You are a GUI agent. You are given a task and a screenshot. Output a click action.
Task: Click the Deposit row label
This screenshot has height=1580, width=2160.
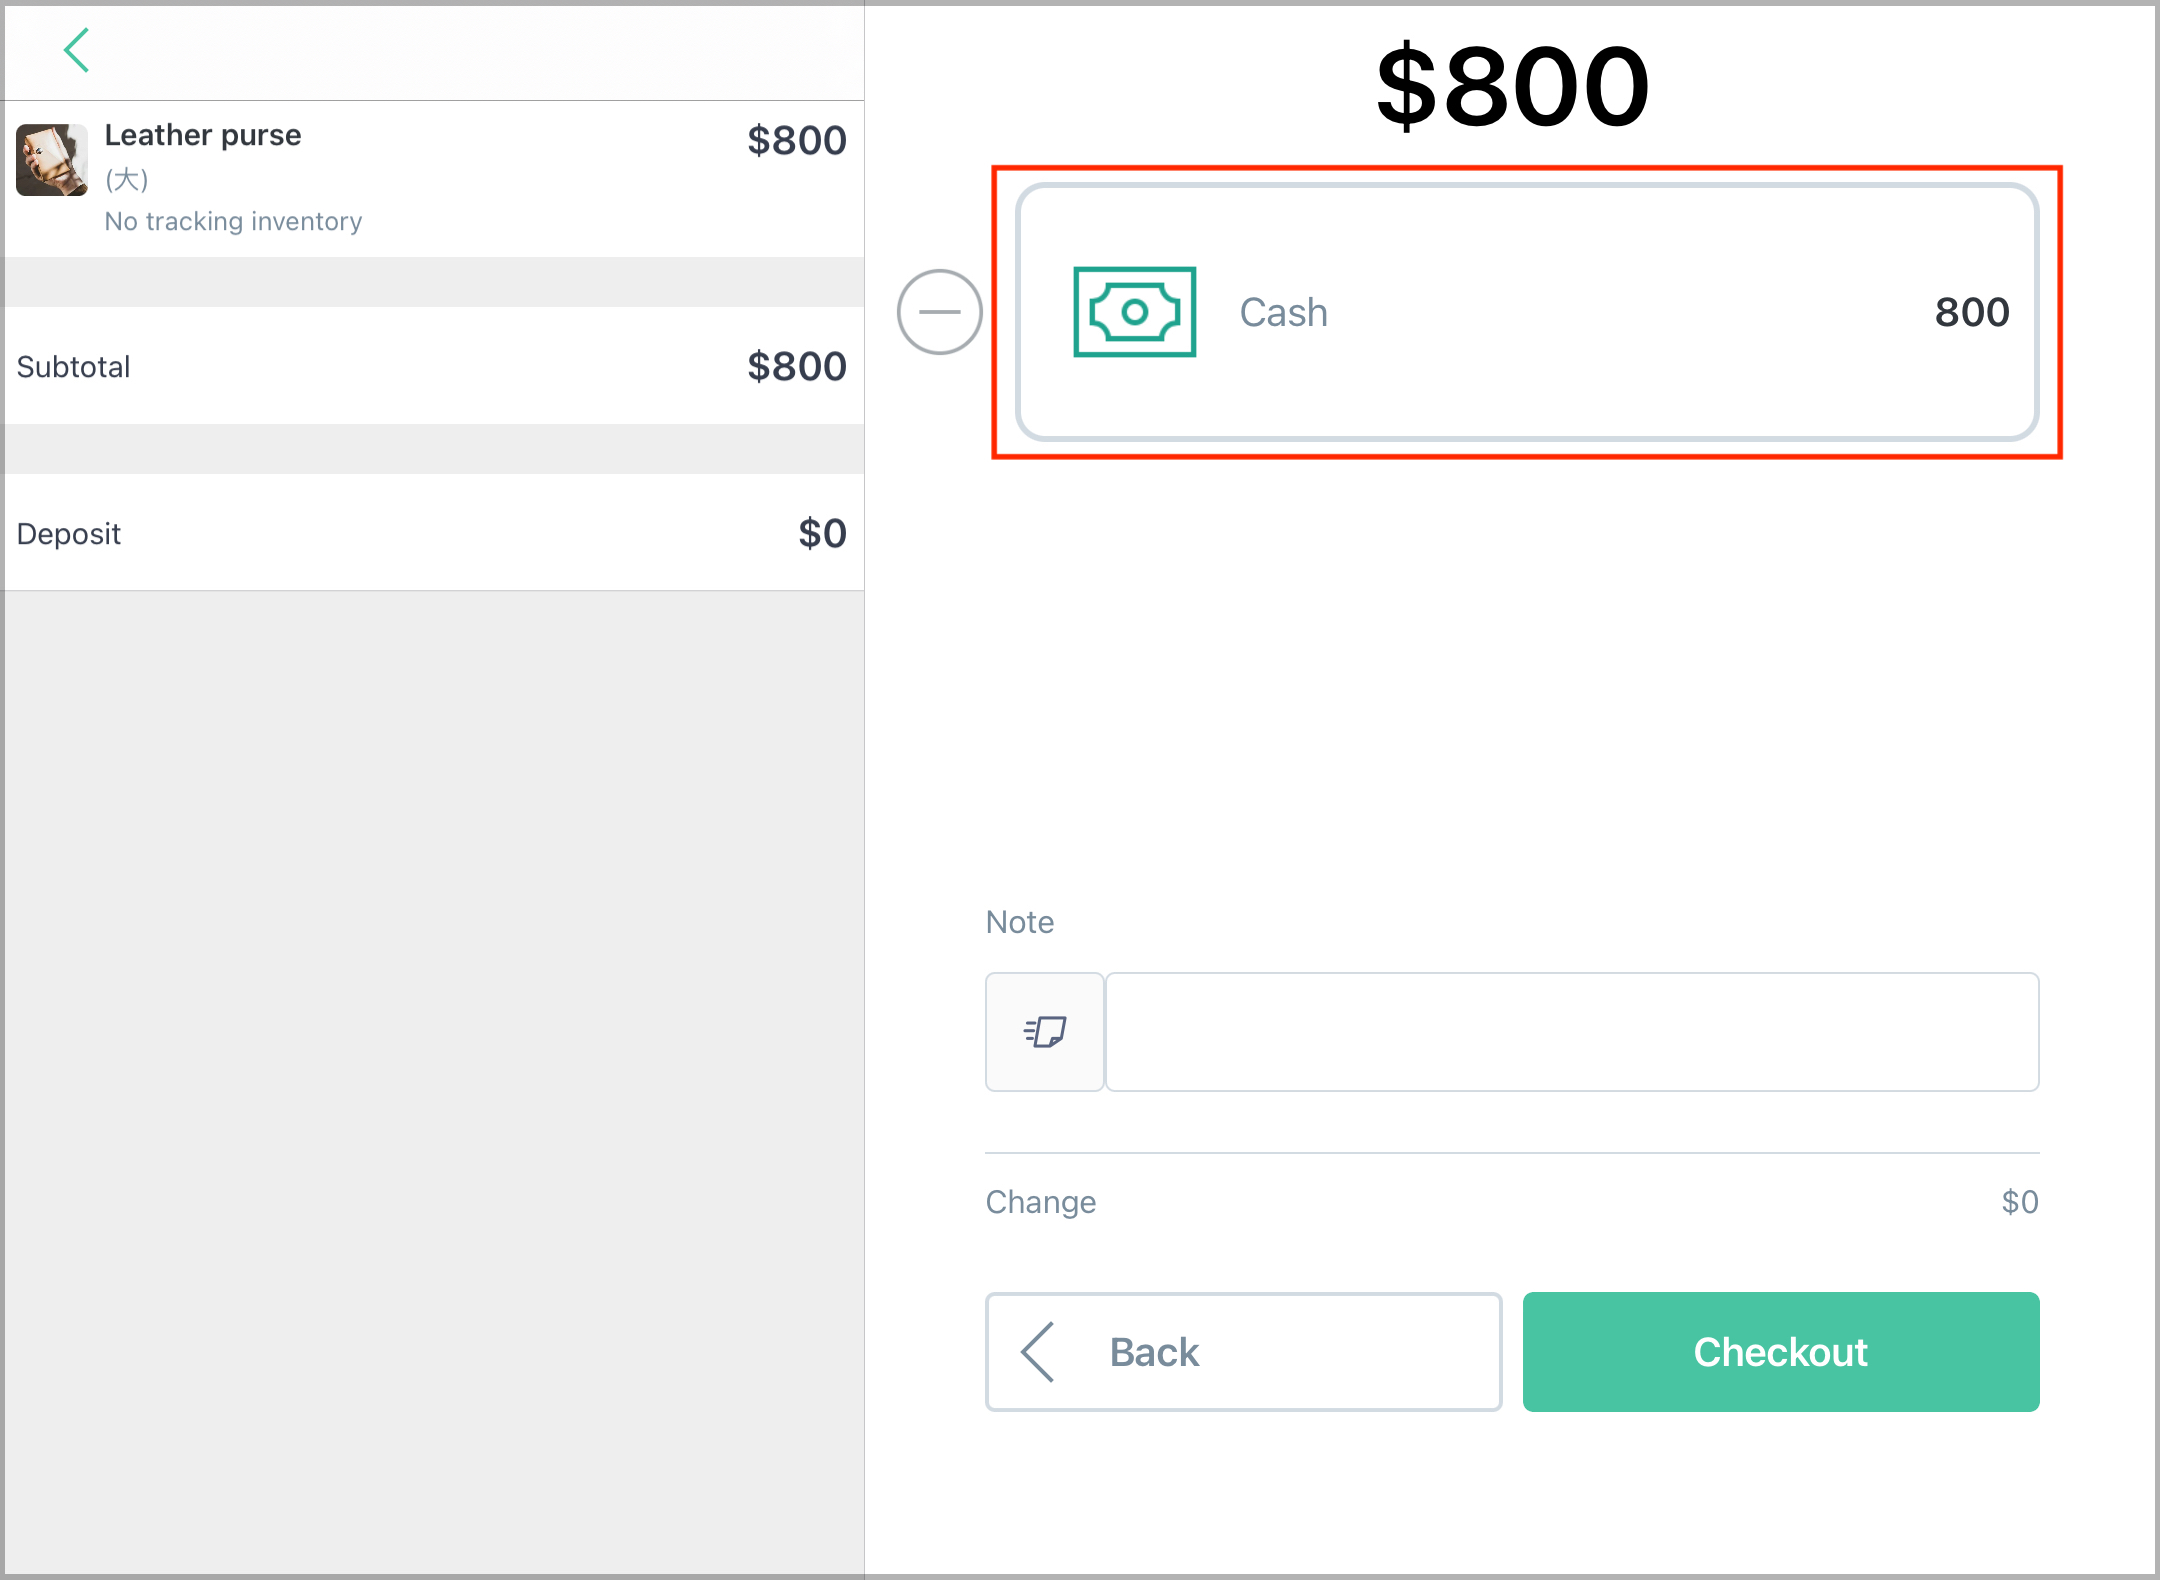point(69,534)
